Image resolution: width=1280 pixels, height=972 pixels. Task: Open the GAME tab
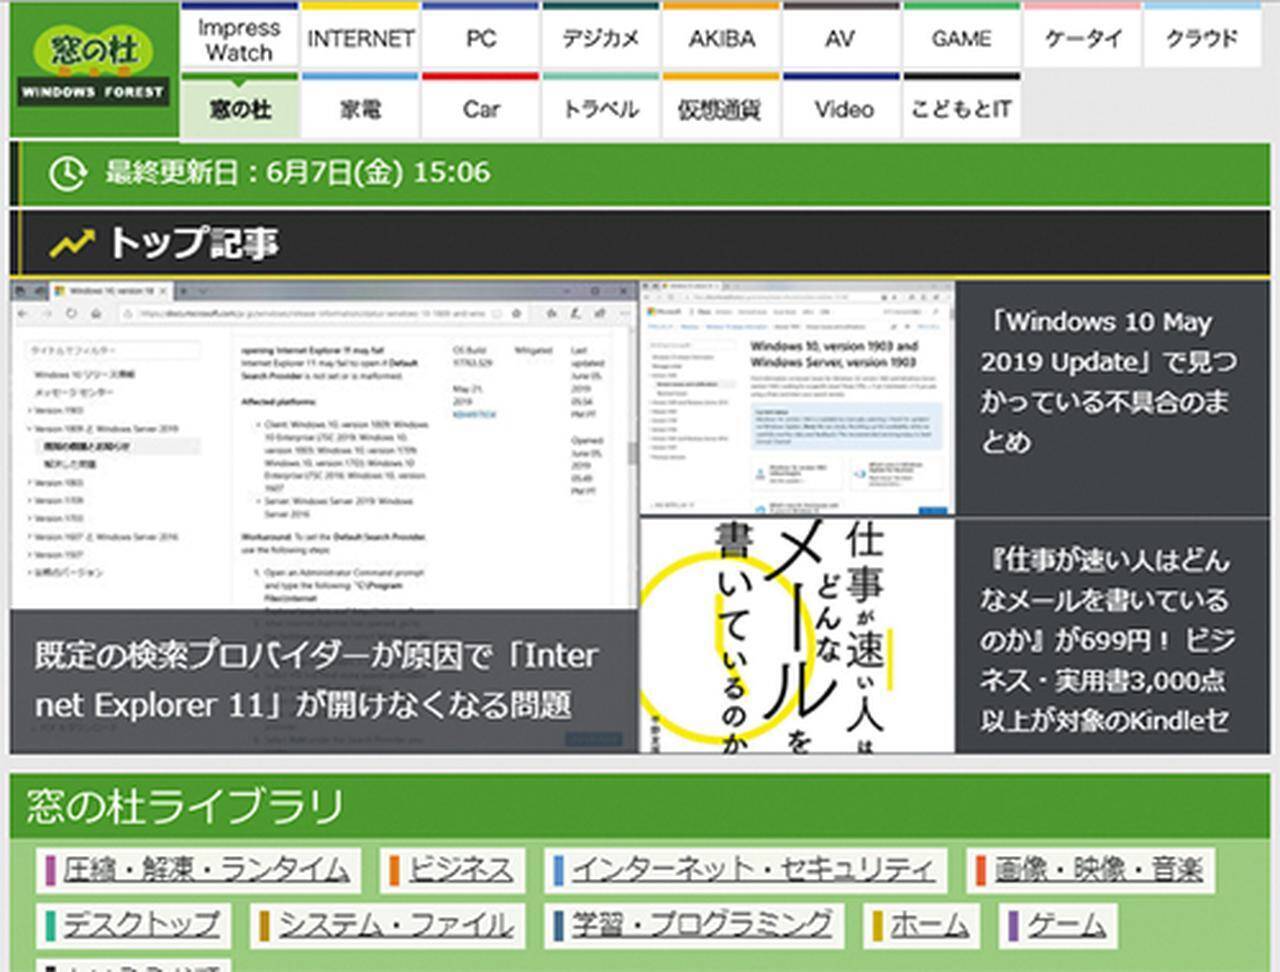[961, 38]
